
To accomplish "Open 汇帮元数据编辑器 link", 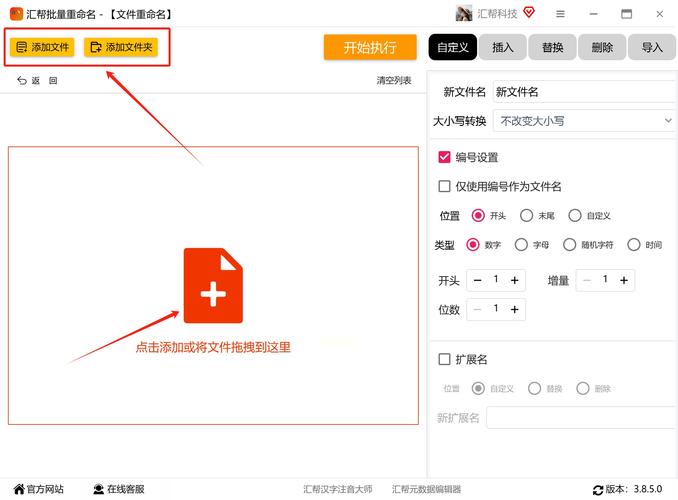I will pyautogui.click(x=426, y=489).
